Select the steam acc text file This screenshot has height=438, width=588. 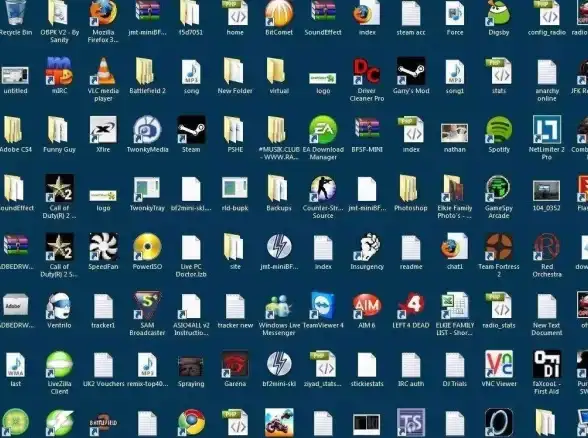[411, 13]
